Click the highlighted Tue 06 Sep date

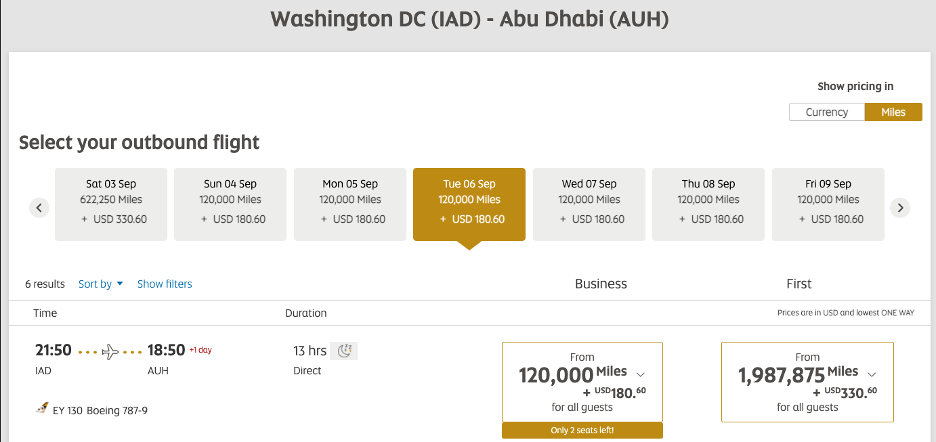pyautogui.click(x=469, y=204)
